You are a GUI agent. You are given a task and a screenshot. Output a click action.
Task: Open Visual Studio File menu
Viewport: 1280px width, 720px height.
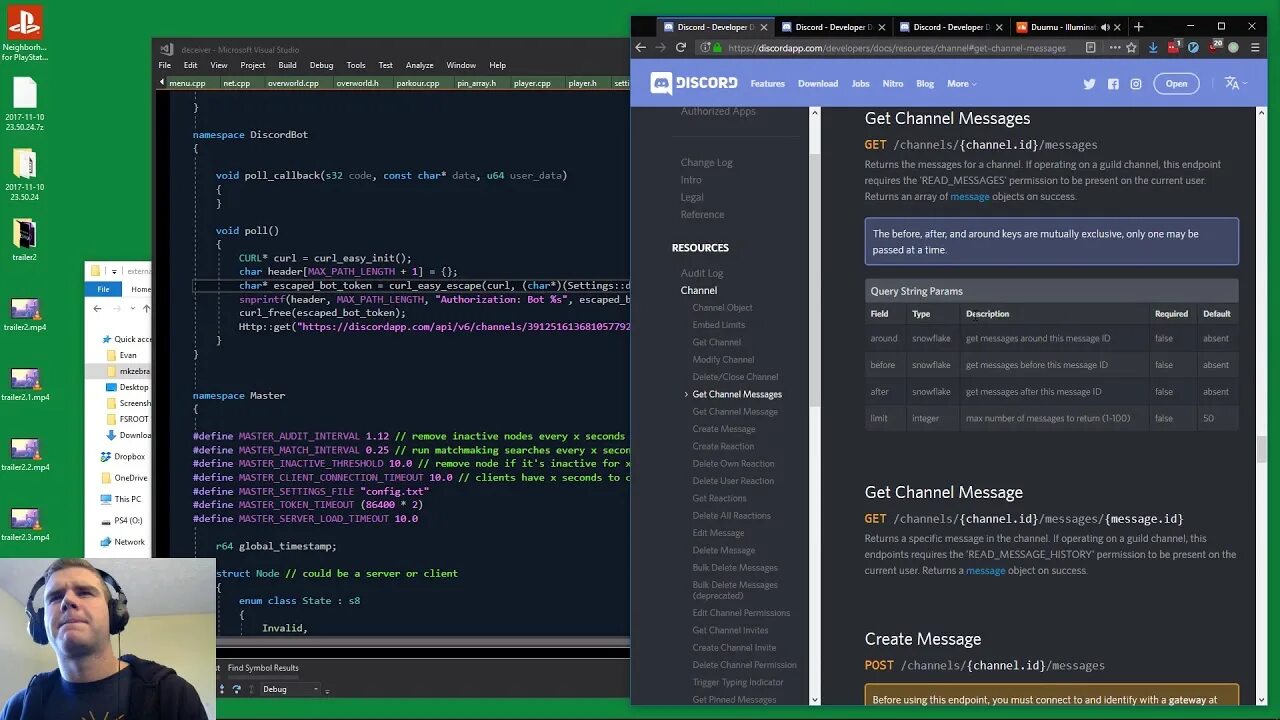[164, 65]
